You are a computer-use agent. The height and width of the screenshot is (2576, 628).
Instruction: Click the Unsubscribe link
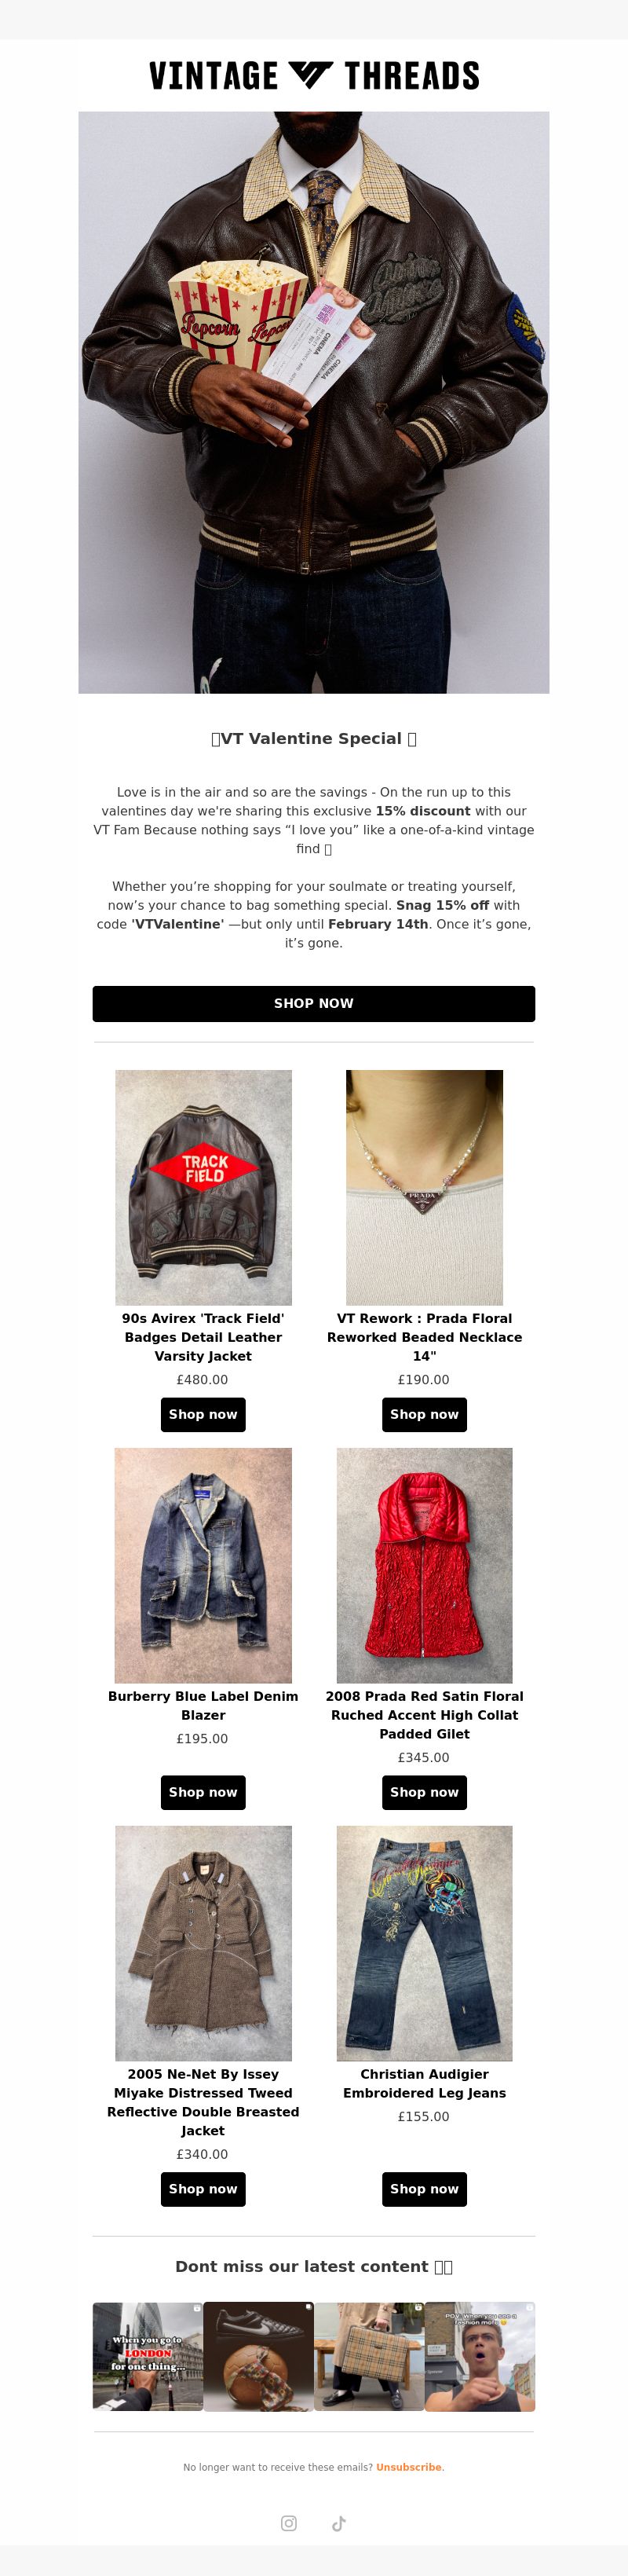coord(408,2467)
